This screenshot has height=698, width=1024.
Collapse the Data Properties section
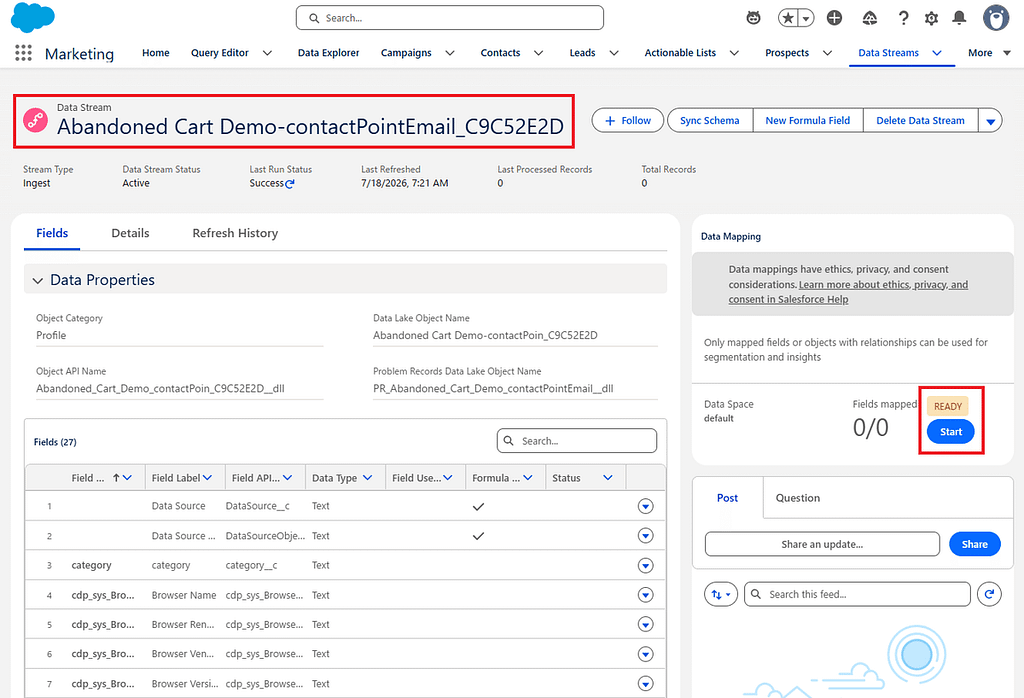coord(37,280)
